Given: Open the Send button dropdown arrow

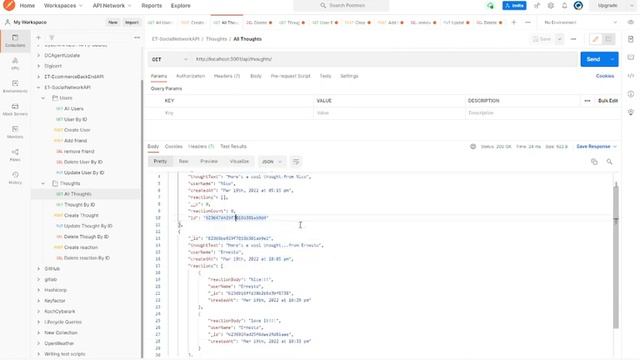Looking at the screenshot, I should pyautogui.click(x=612, y=60).
